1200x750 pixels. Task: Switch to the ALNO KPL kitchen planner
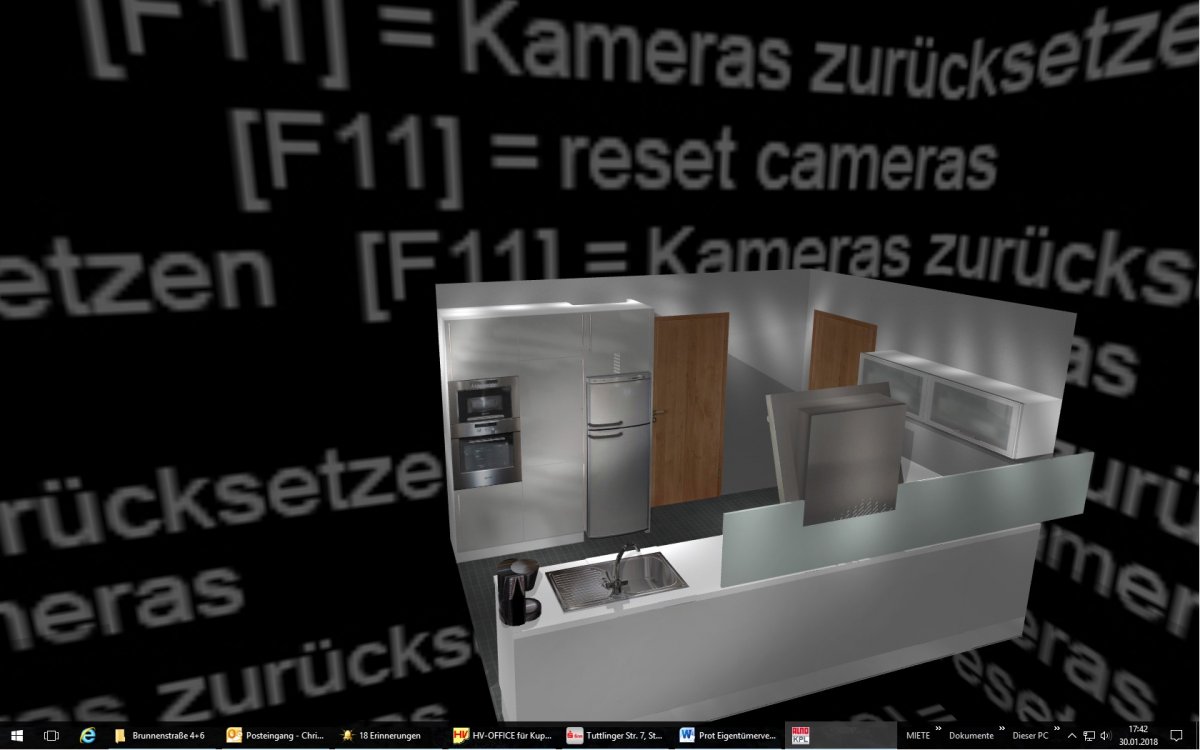(x=801, y=735)
